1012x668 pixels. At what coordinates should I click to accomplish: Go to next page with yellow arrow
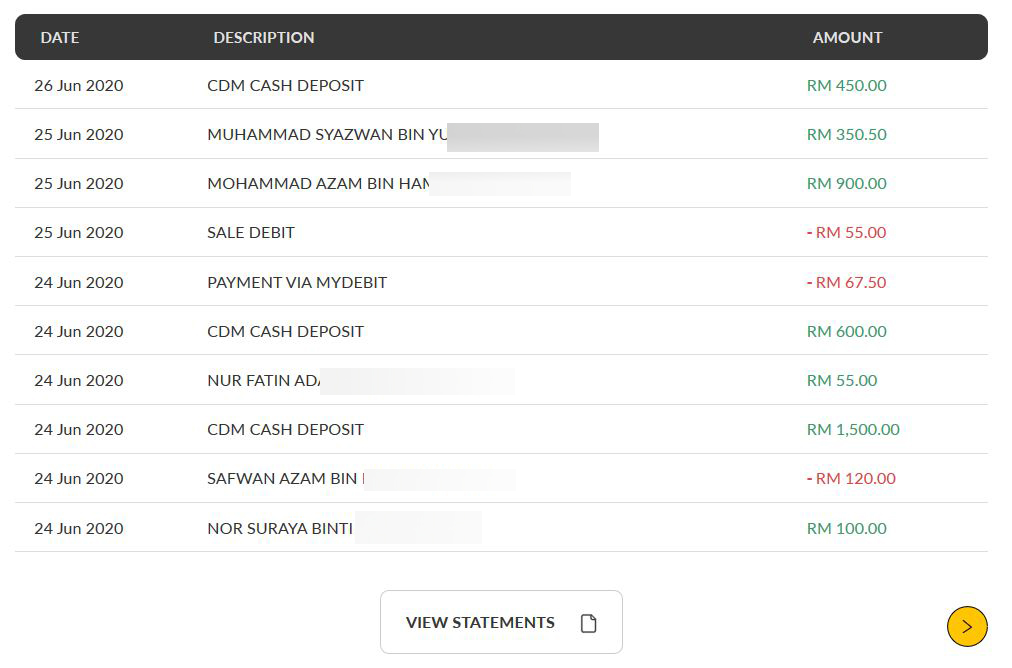click(967, 626)
